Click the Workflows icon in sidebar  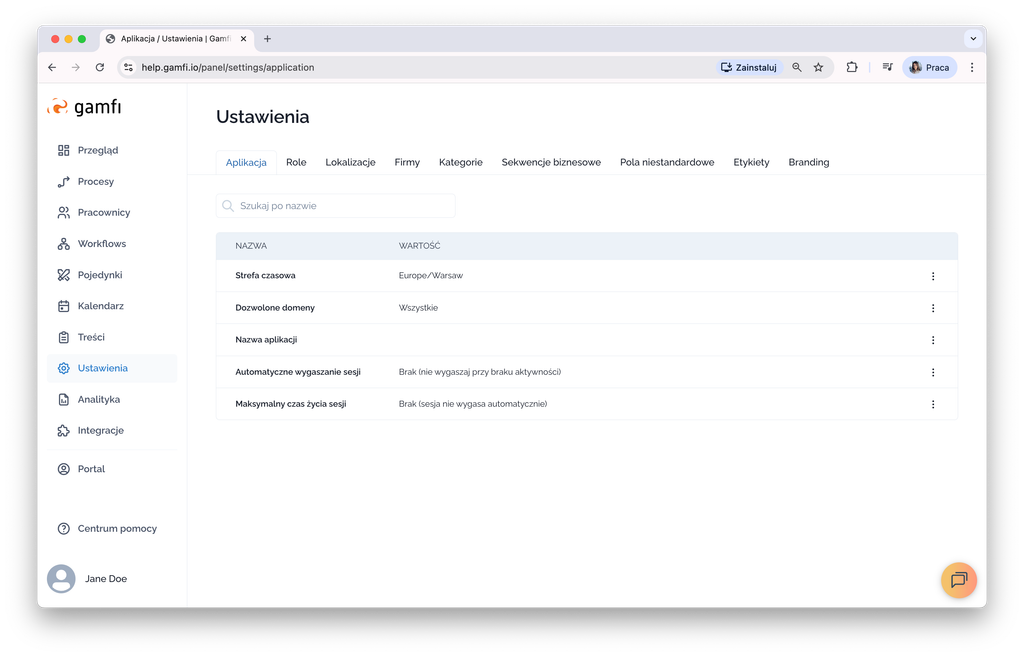point(64,244)
